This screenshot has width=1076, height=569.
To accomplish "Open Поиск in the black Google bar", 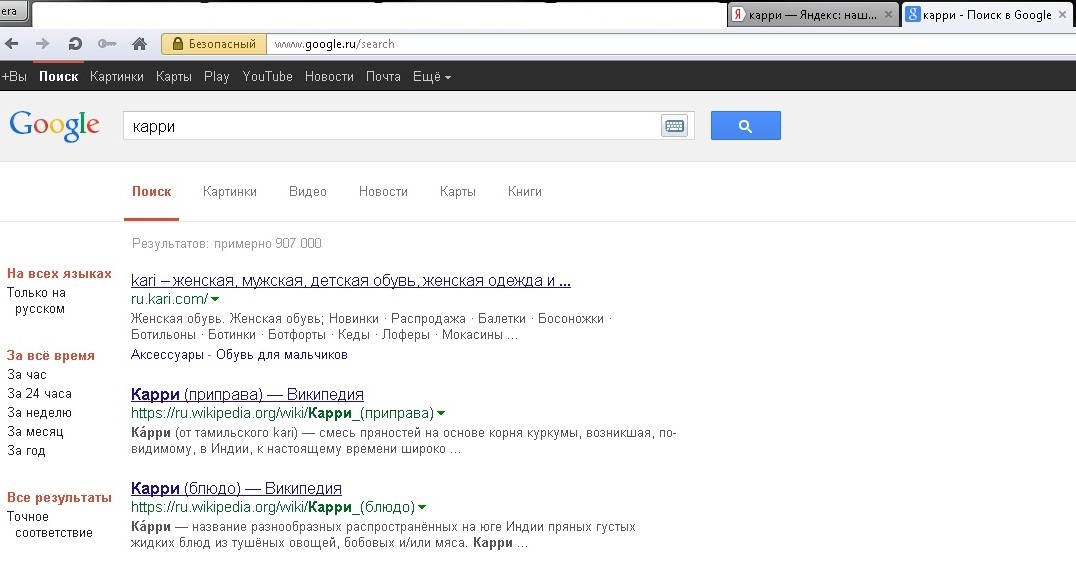I will [x=58, y=76].
